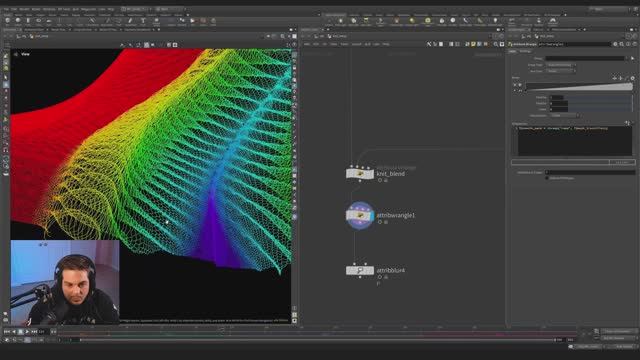Select the knit_blend node label
The height and width of the screenshot is (360, 640).
pos(391,174)
